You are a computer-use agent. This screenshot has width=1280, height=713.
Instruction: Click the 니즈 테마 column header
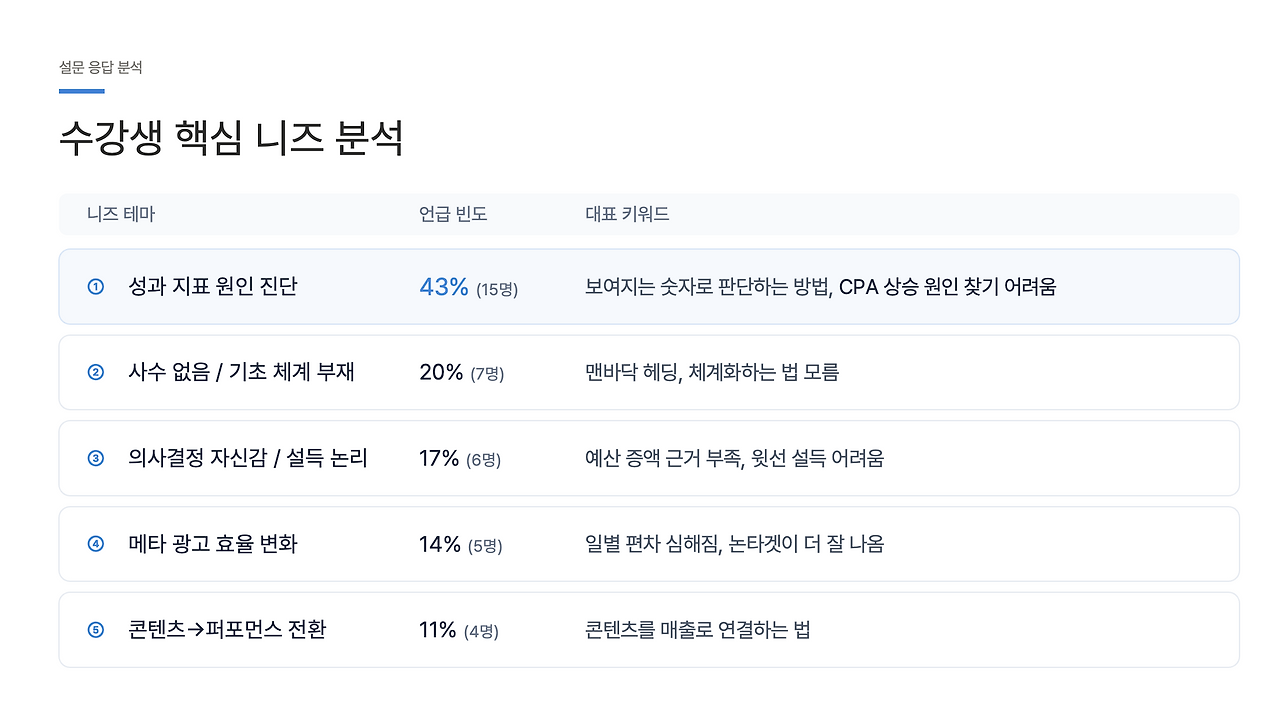click(121, 214)
